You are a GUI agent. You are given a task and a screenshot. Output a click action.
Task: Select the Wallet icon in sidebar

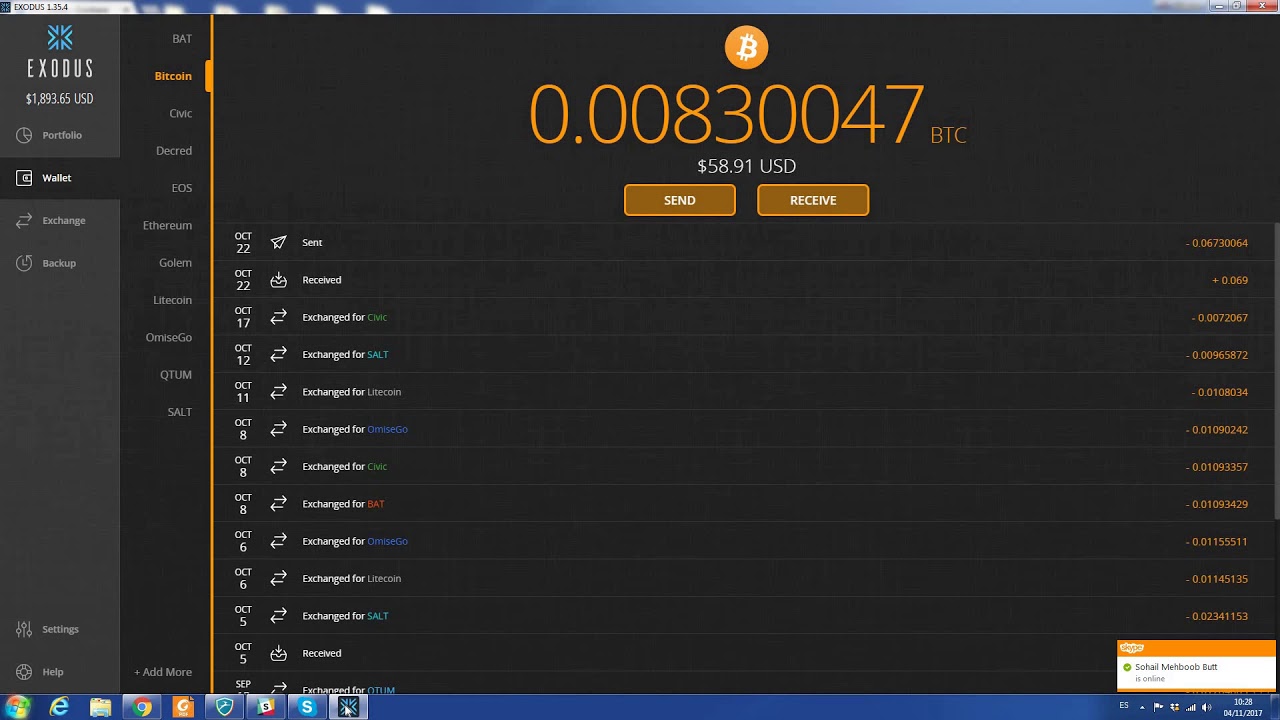25,178
